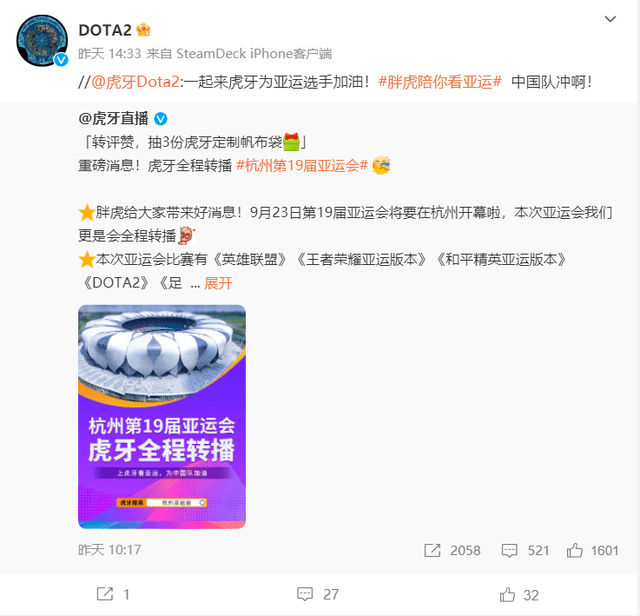
Task: Visit the @虎牙直播 account
Action: pyautogui.click(x=113, y=118)
